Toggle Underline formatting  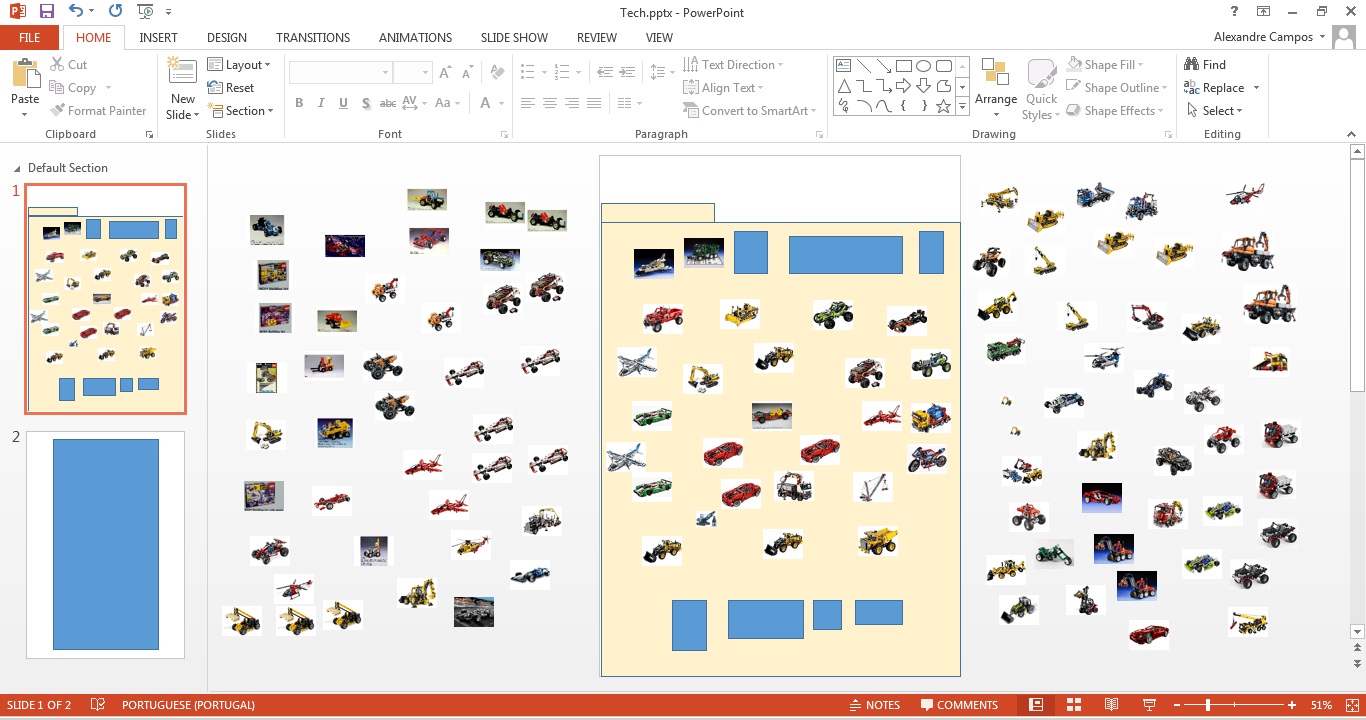(x=343, y=103)
